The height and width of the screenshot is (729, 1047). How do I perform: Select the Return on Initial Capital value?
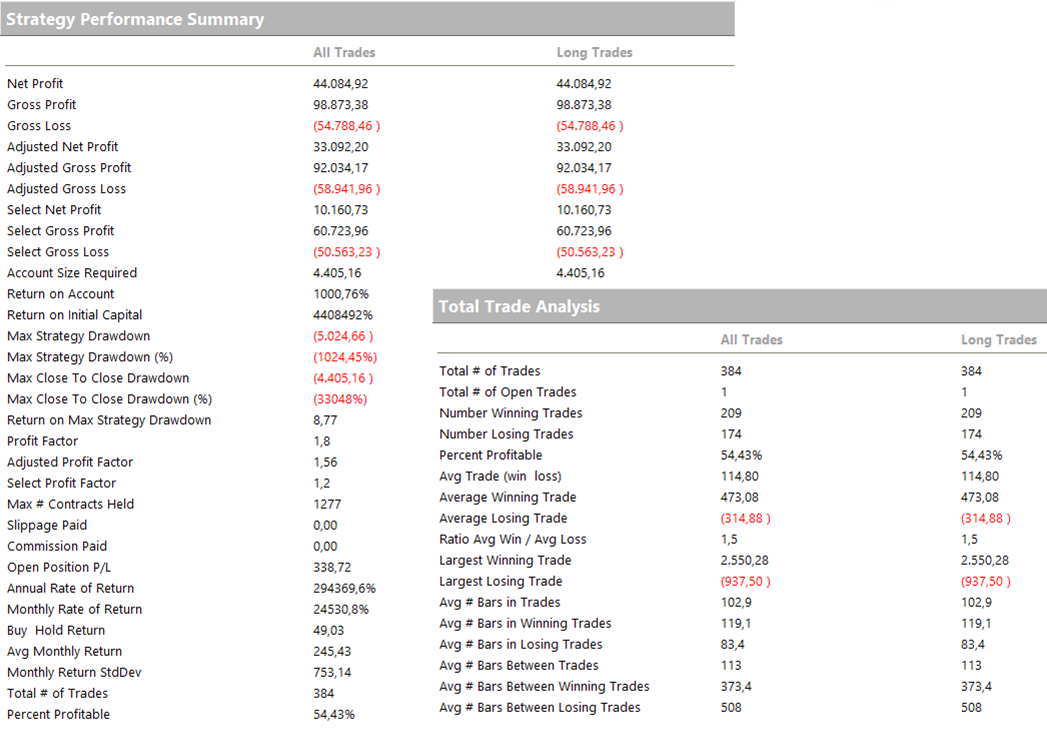pyautogui.click(x=343, y=315)
